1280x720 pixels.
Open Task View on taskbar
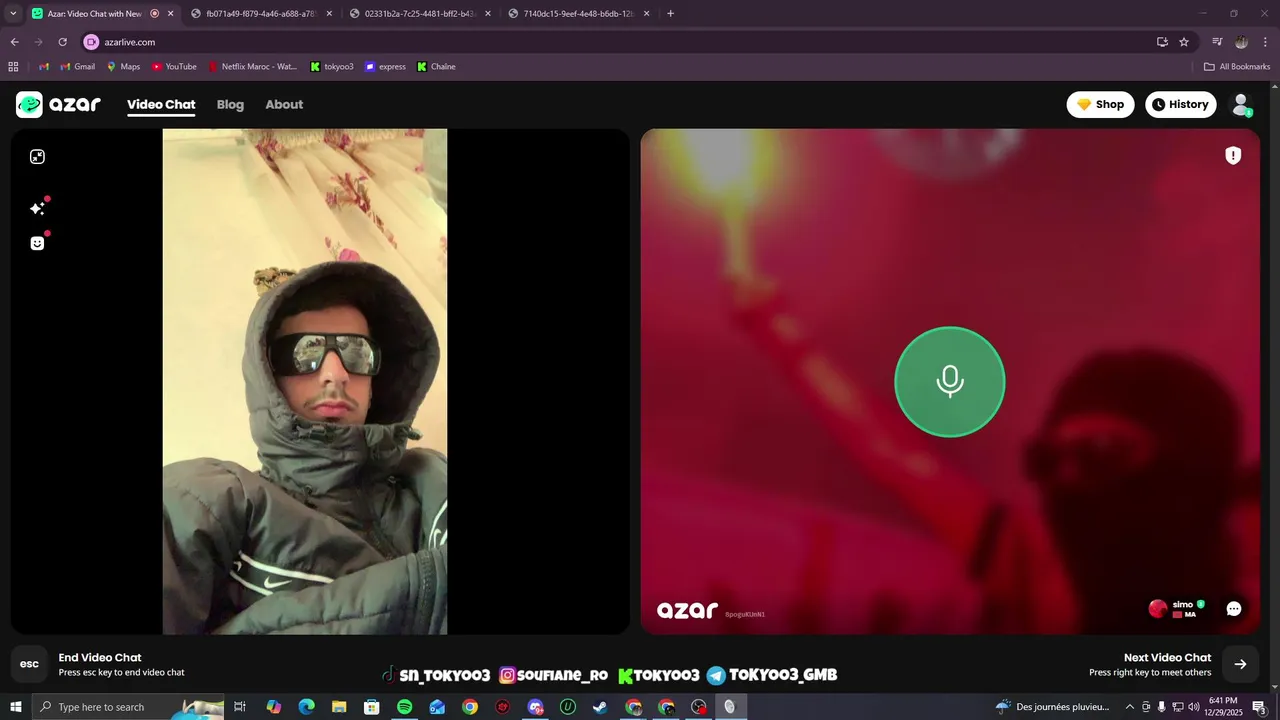[x=240, y=707]
